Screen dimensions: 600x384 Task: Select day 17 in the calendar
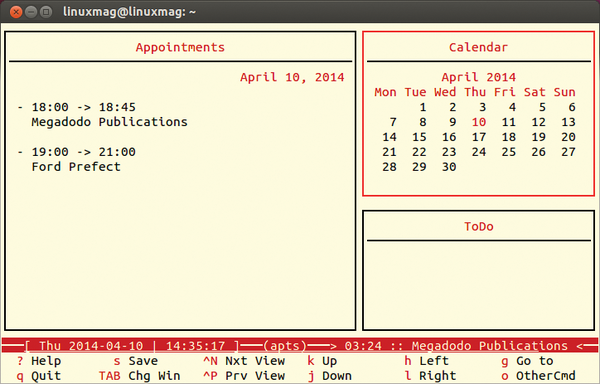(x=479, y=137)
